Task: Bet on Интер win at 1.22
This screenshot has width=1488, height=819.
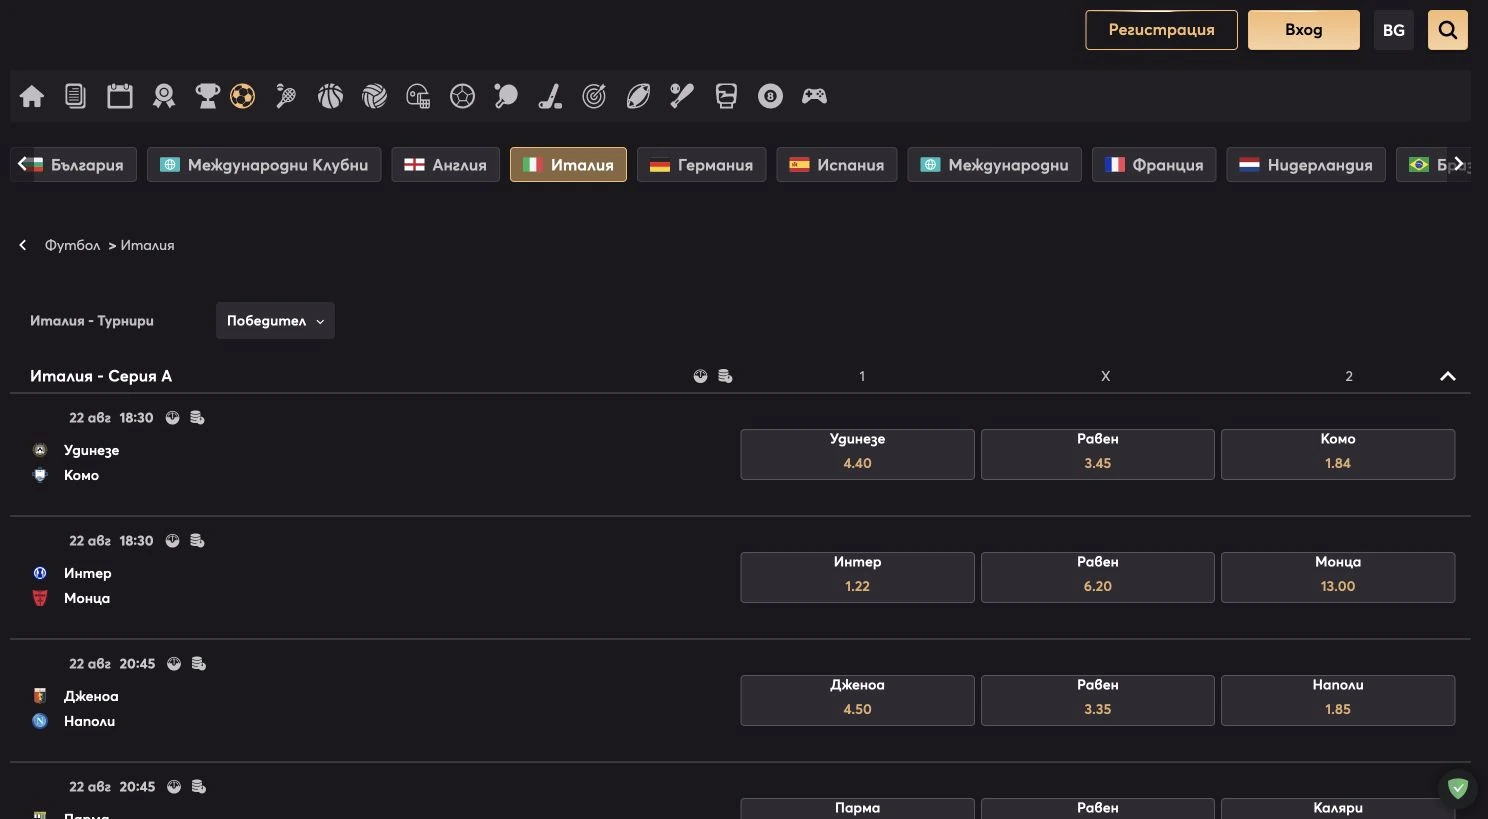Action: (857, 577)
